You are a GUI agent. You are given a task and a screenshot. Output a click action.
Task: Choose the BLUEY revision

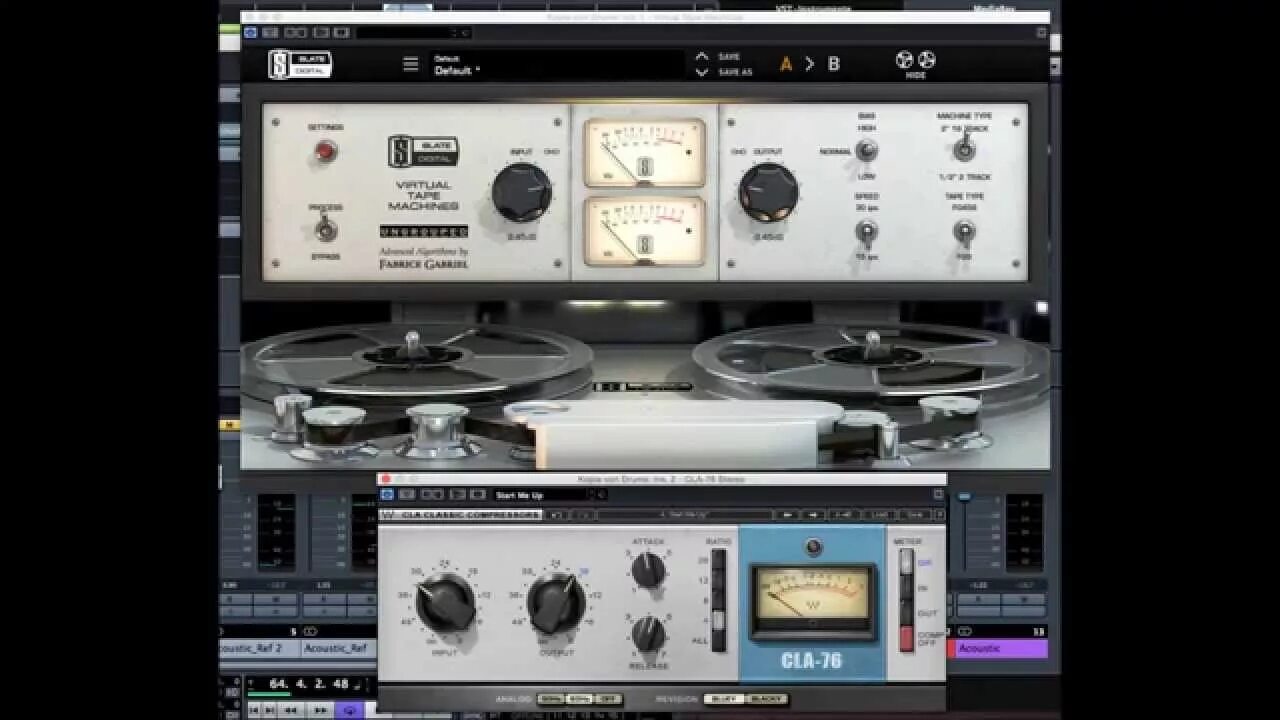(723, 699)
